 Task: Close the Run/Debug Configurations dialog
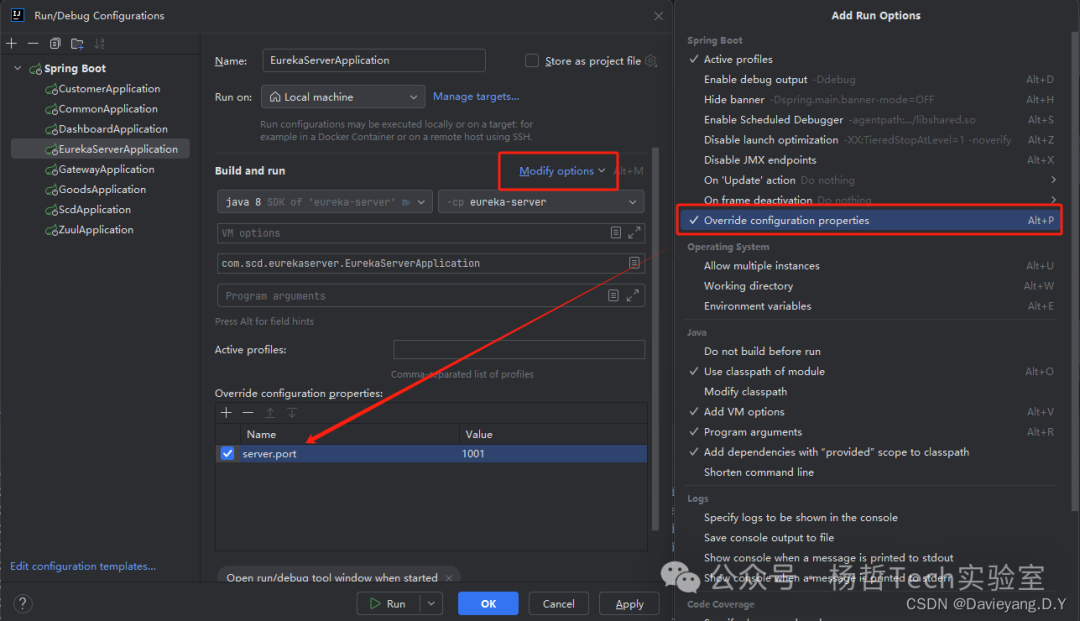pyautogui.click(x=658, y=16)
